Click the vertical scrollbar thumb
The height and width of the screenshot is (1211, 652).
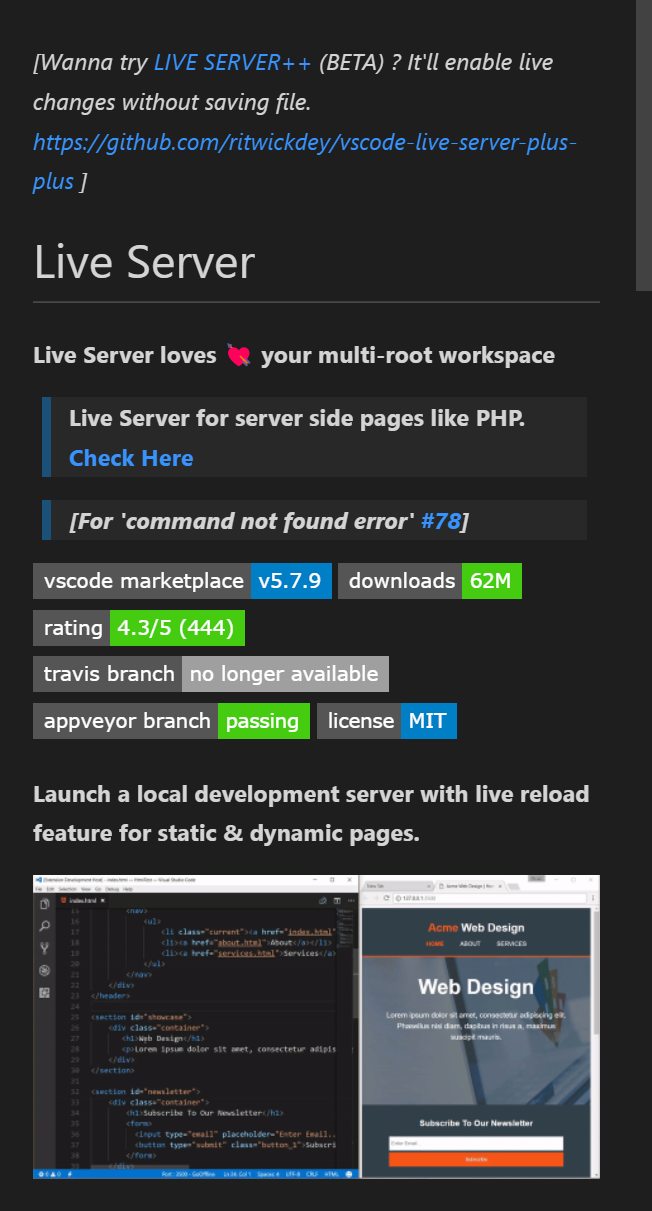point(644,145)
